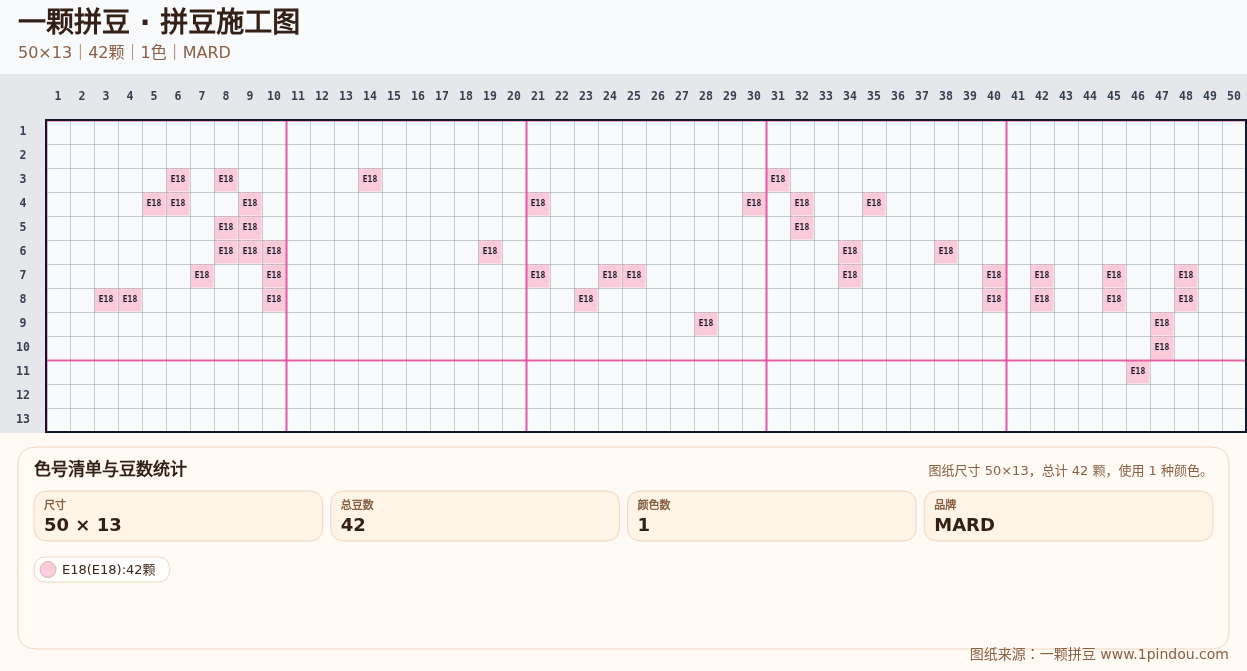Image resolution: width=1247 pixels, height=671 pixels.
Task: Select E18 bead at column 31, row 3
Action: [778, 180]
